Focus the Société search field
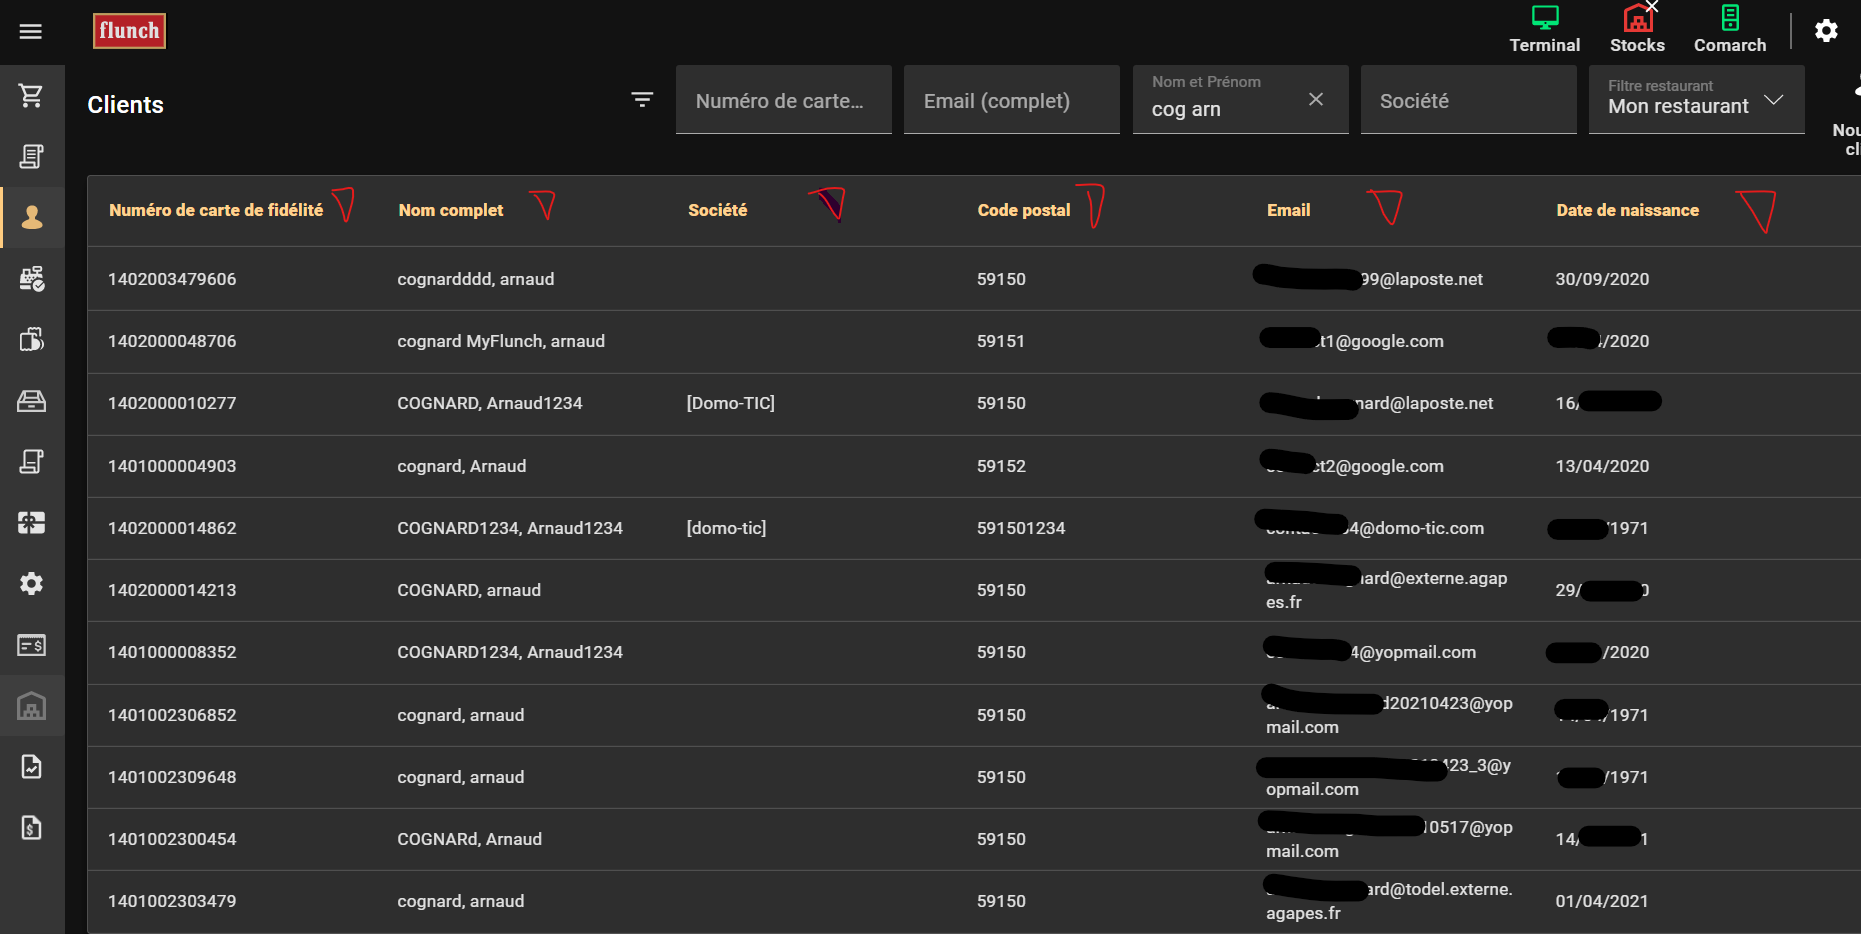1861x934 pixels. [x=1469, y=99]
